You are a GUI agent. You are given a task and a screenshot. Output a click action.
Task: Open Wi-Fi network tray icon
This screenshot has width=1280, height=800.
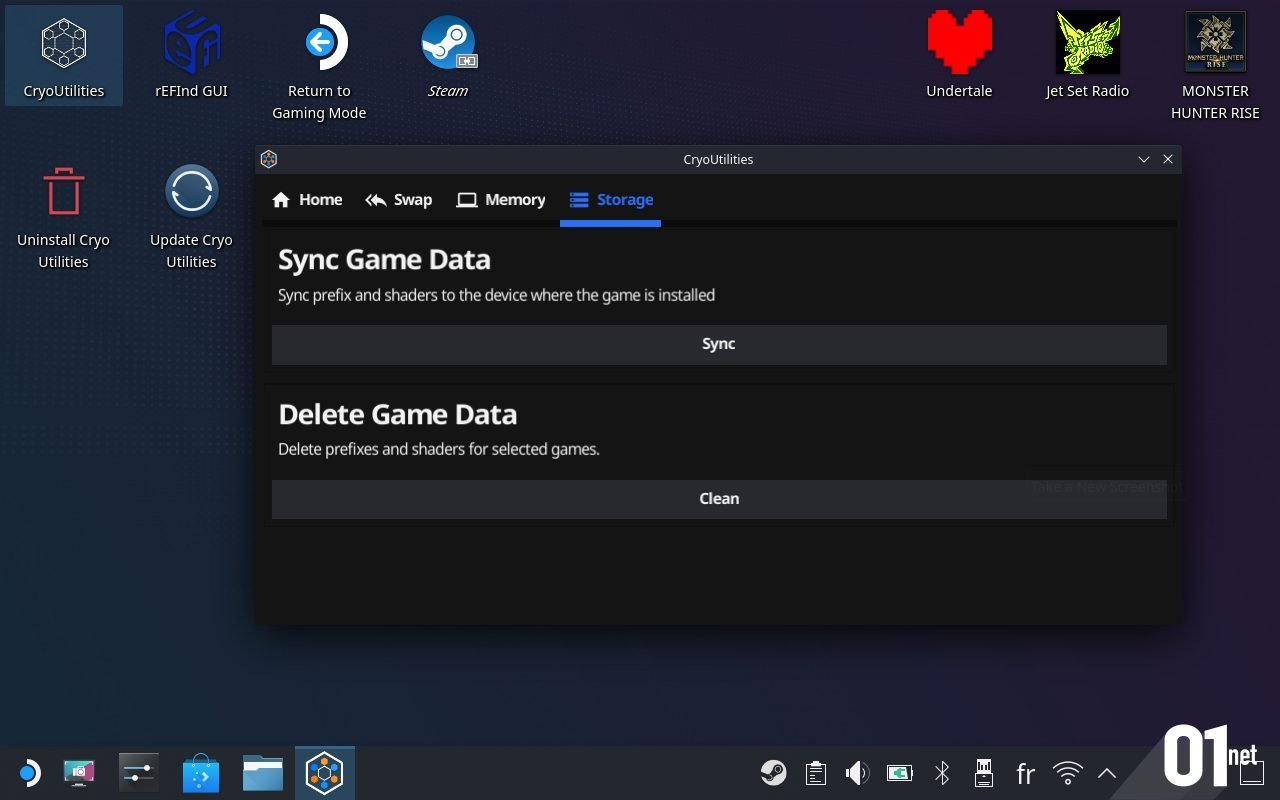1068,773
